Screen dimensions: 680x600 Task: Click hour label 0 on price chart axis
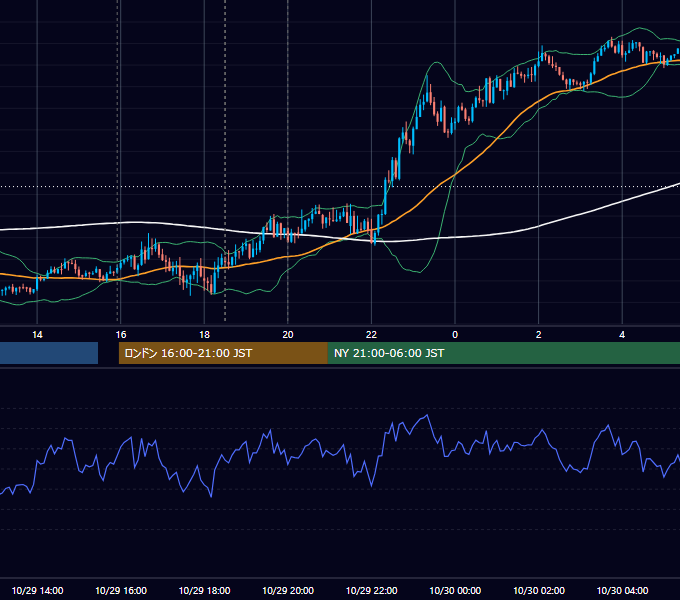455,335
